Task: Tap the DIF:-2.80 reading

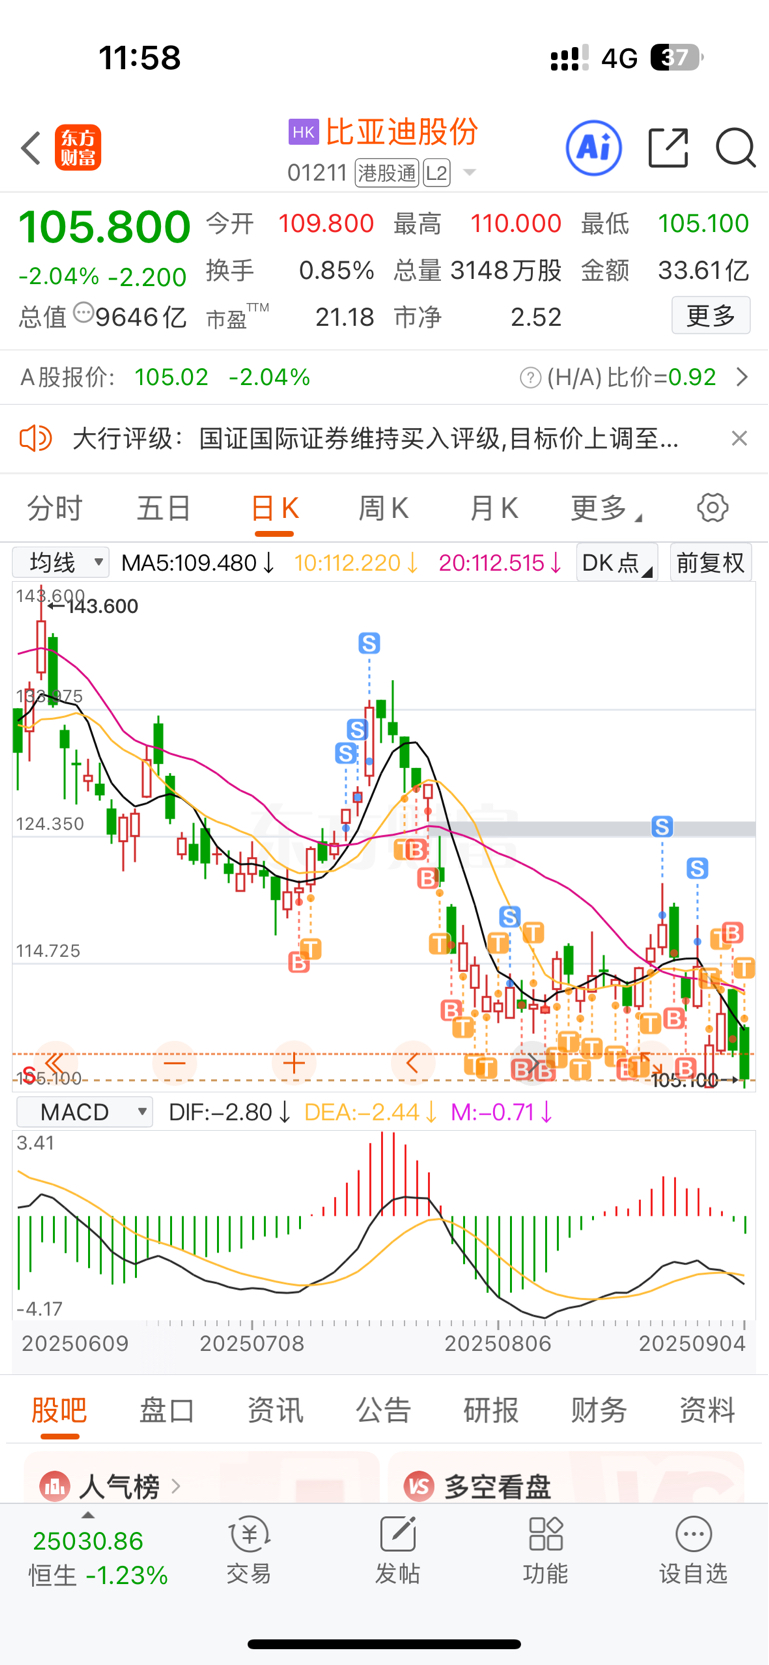Action: (229, 1112)
